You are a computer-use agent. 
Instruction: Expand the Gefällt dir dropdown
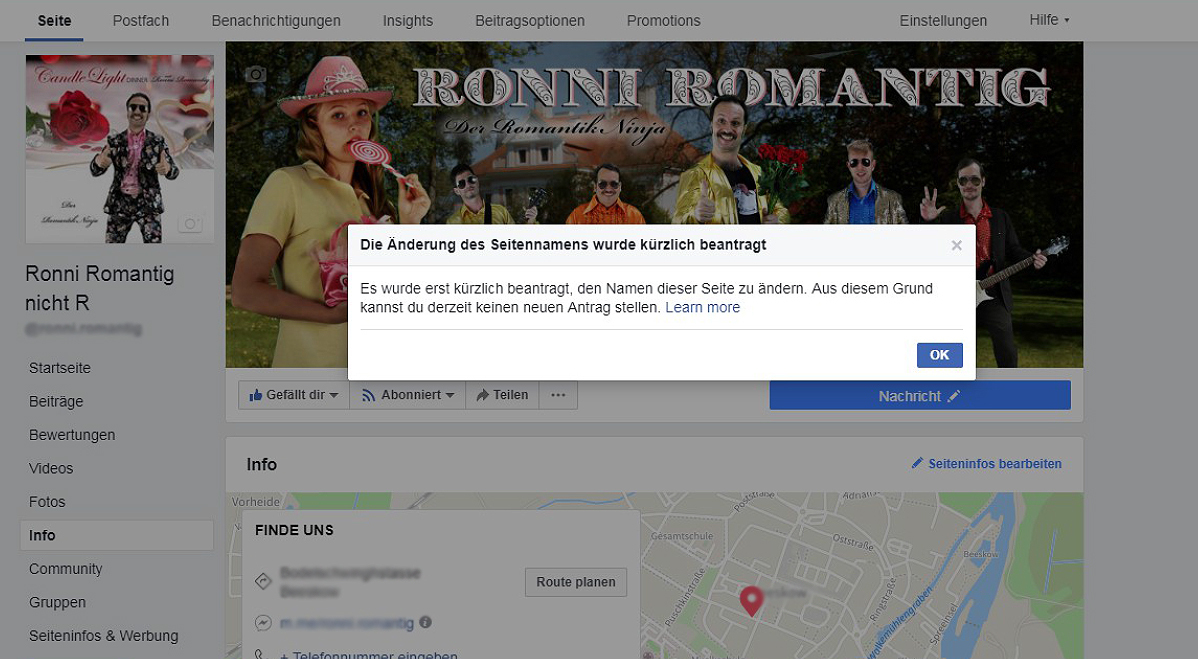coord(294,395)
